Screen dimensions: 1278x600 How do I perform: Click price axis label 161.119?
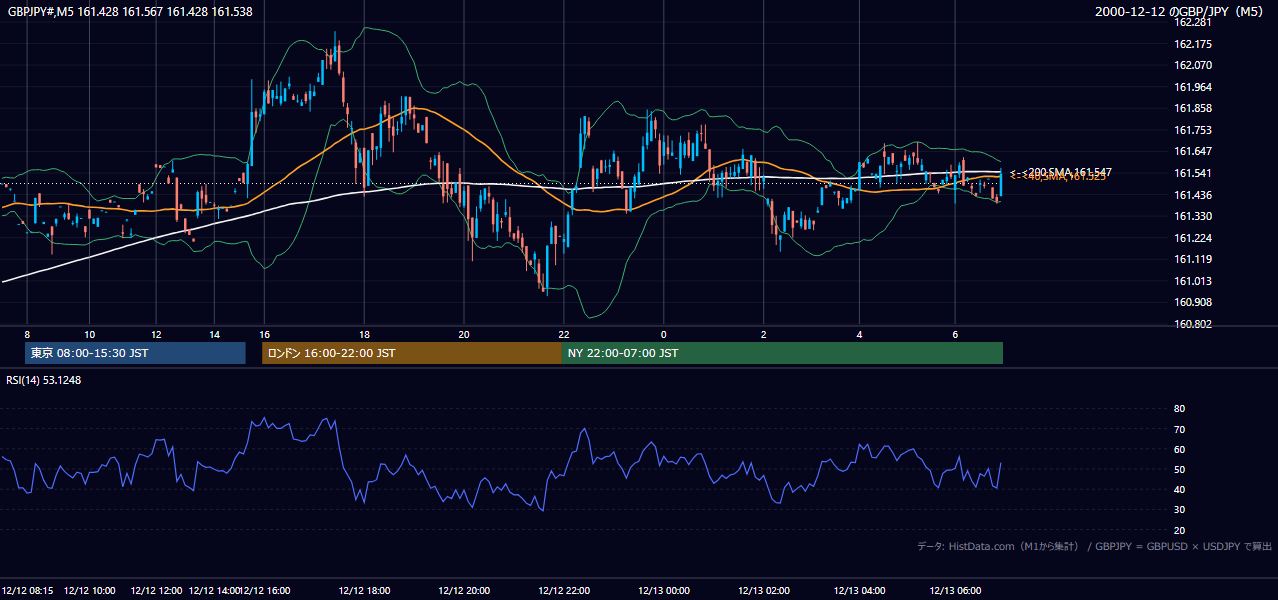pos(1193,259)
